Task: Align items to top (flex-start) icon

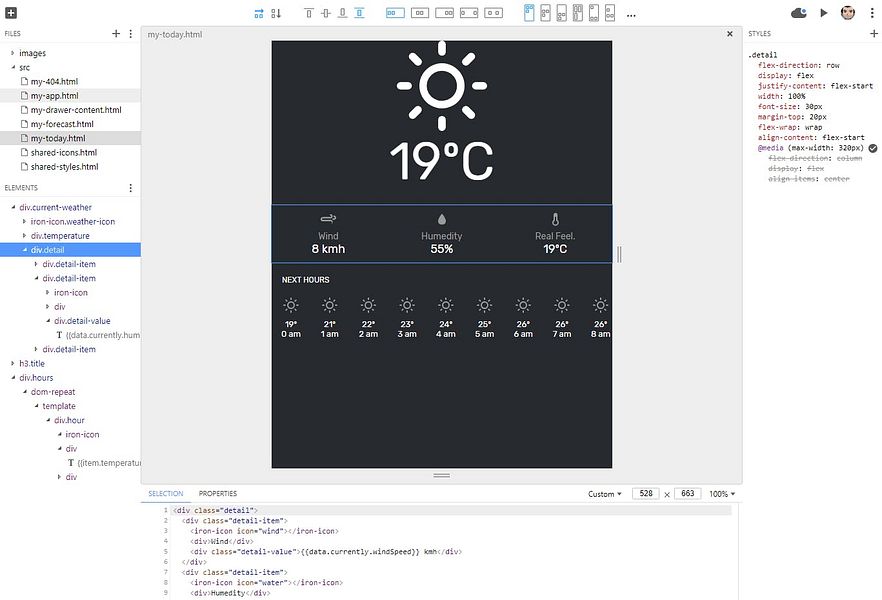Action: (x=309, y=13)
